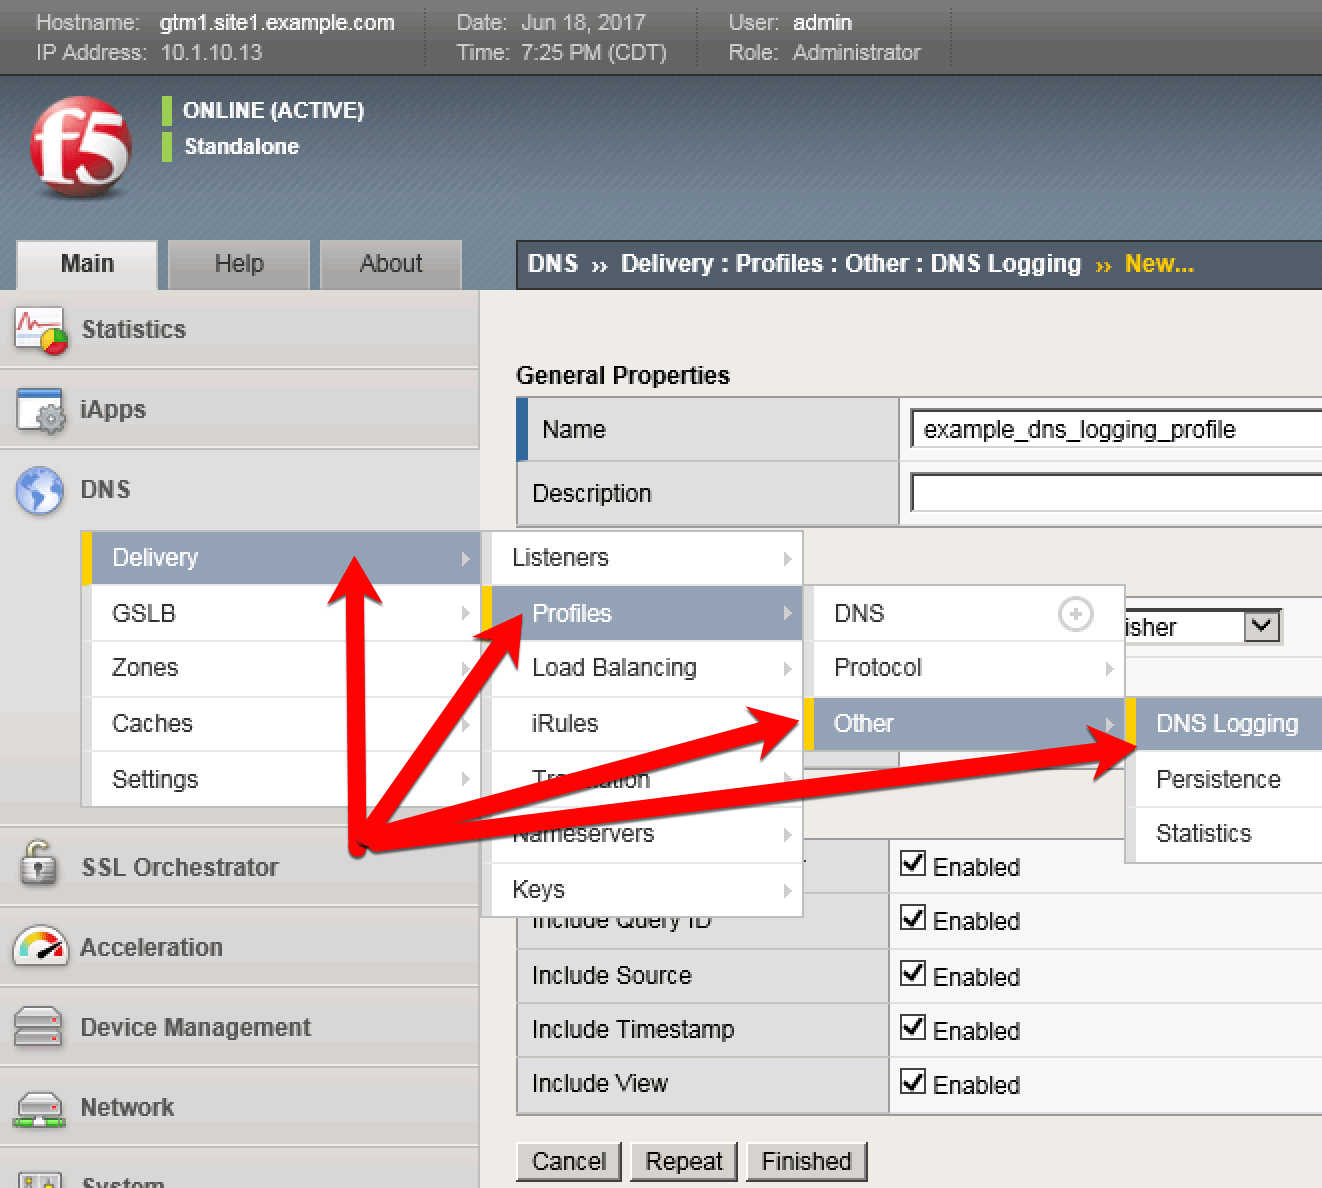
Task: Open the Caches menu item
Action: click(280, 724)
